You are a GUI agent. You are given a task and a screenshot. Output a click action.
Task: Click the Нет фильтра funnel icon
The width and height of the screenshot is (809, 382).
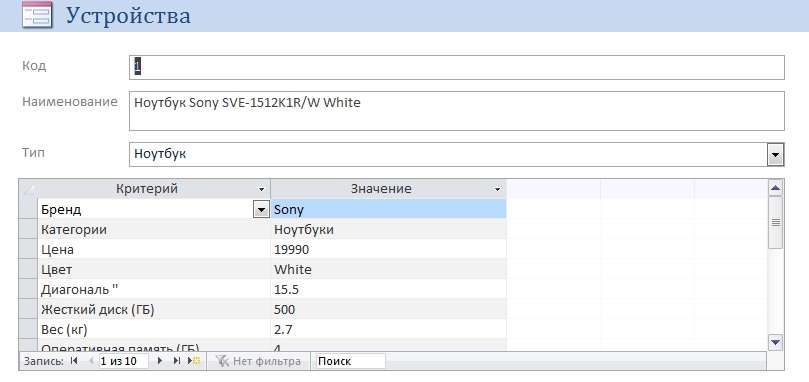pos(222,361)
